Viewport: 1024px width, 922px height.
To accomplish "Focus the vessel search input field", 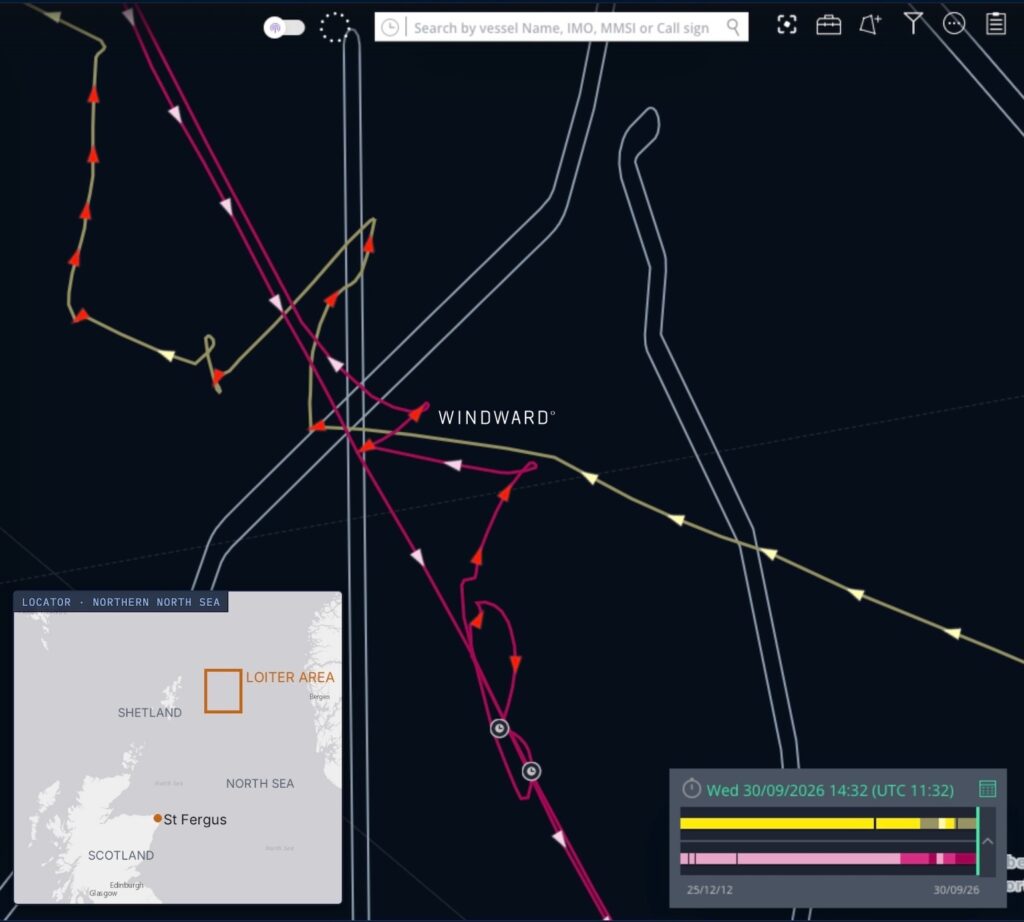I will [562, 27].
